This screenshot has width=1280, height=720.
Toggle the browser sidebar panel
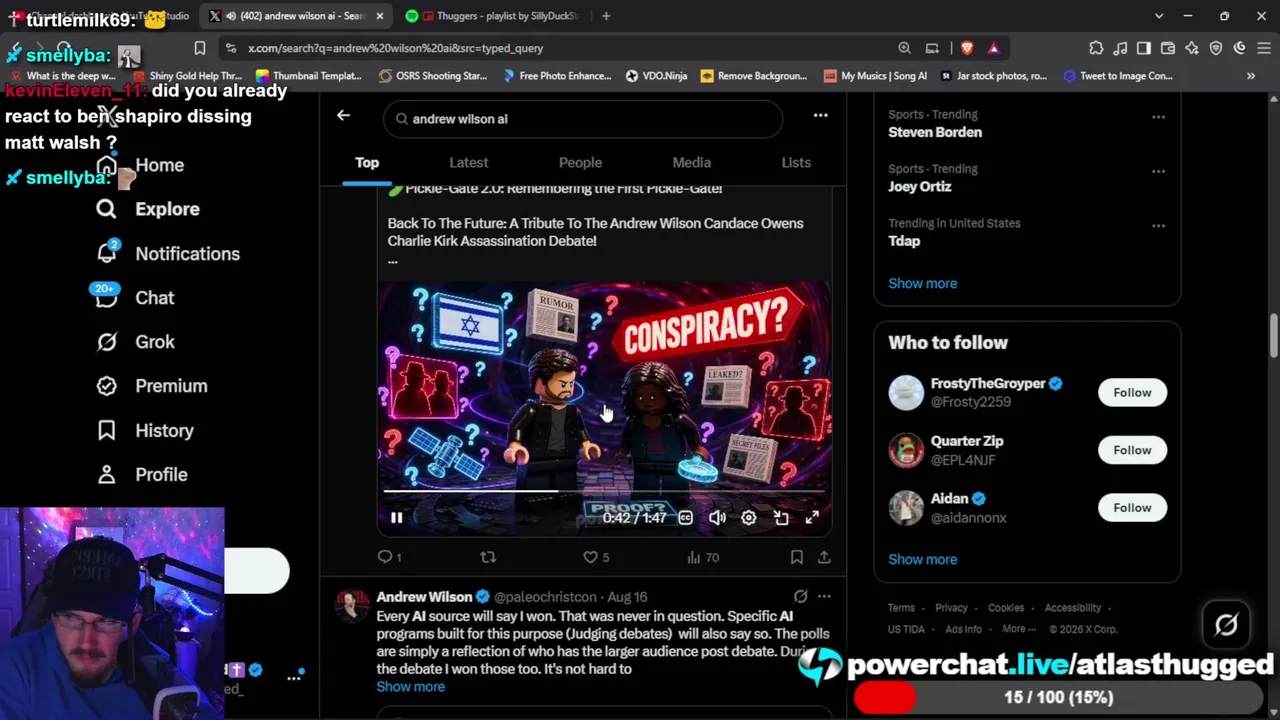1144,48
